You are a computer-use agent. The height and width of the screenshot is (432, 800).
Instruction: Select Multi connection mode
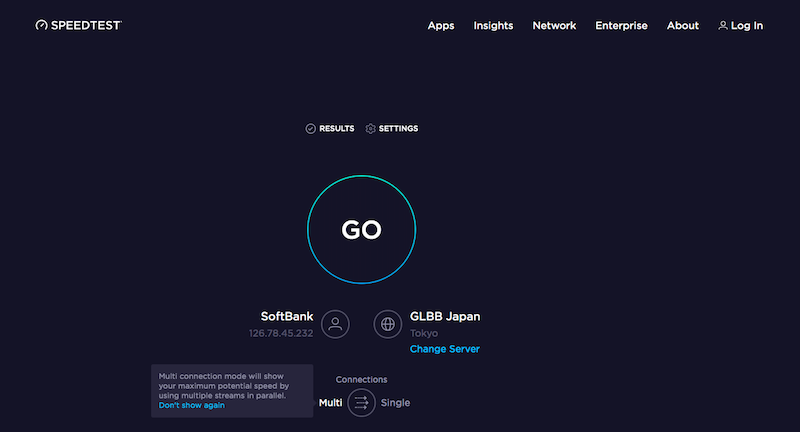tap(330, 402)
